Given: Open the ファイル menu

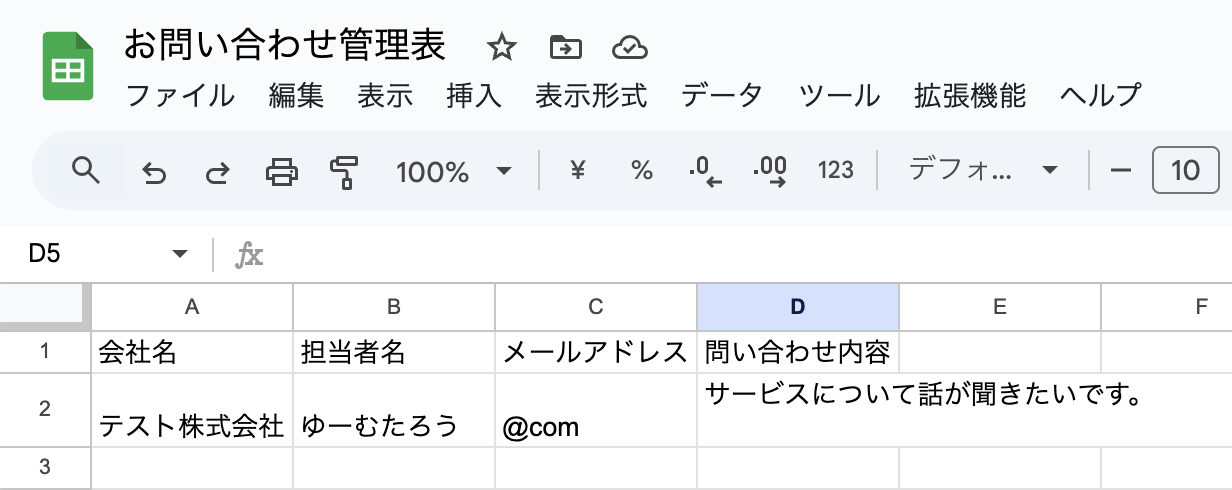Looking at the screenshot, I should pyautogui.click(x=180, y=96).
